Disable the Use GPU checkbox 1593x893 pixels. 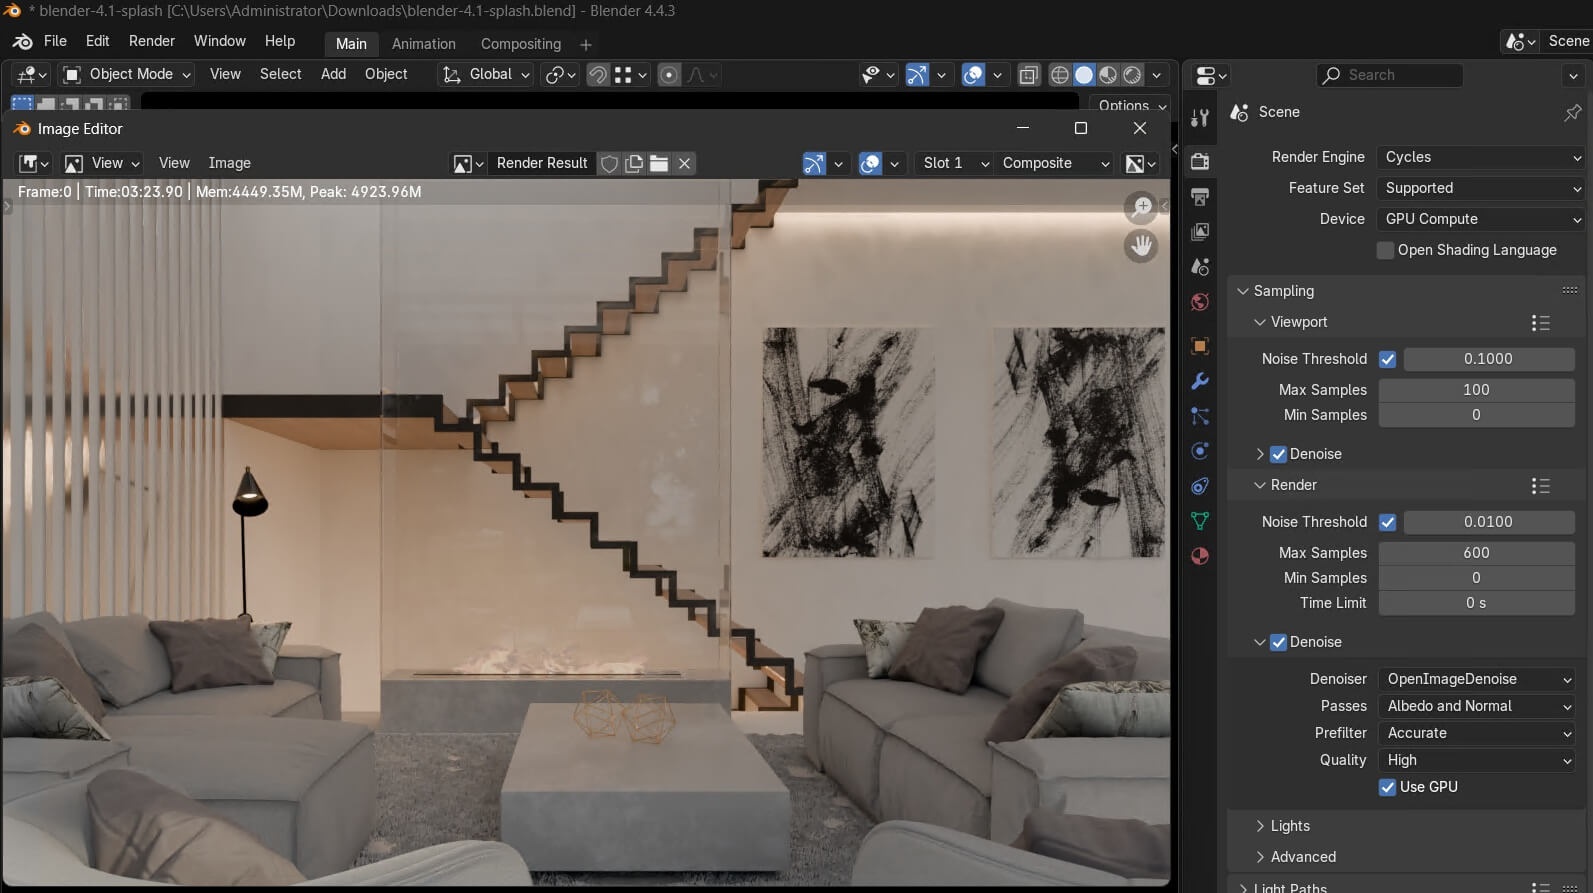pos(1387,787)
